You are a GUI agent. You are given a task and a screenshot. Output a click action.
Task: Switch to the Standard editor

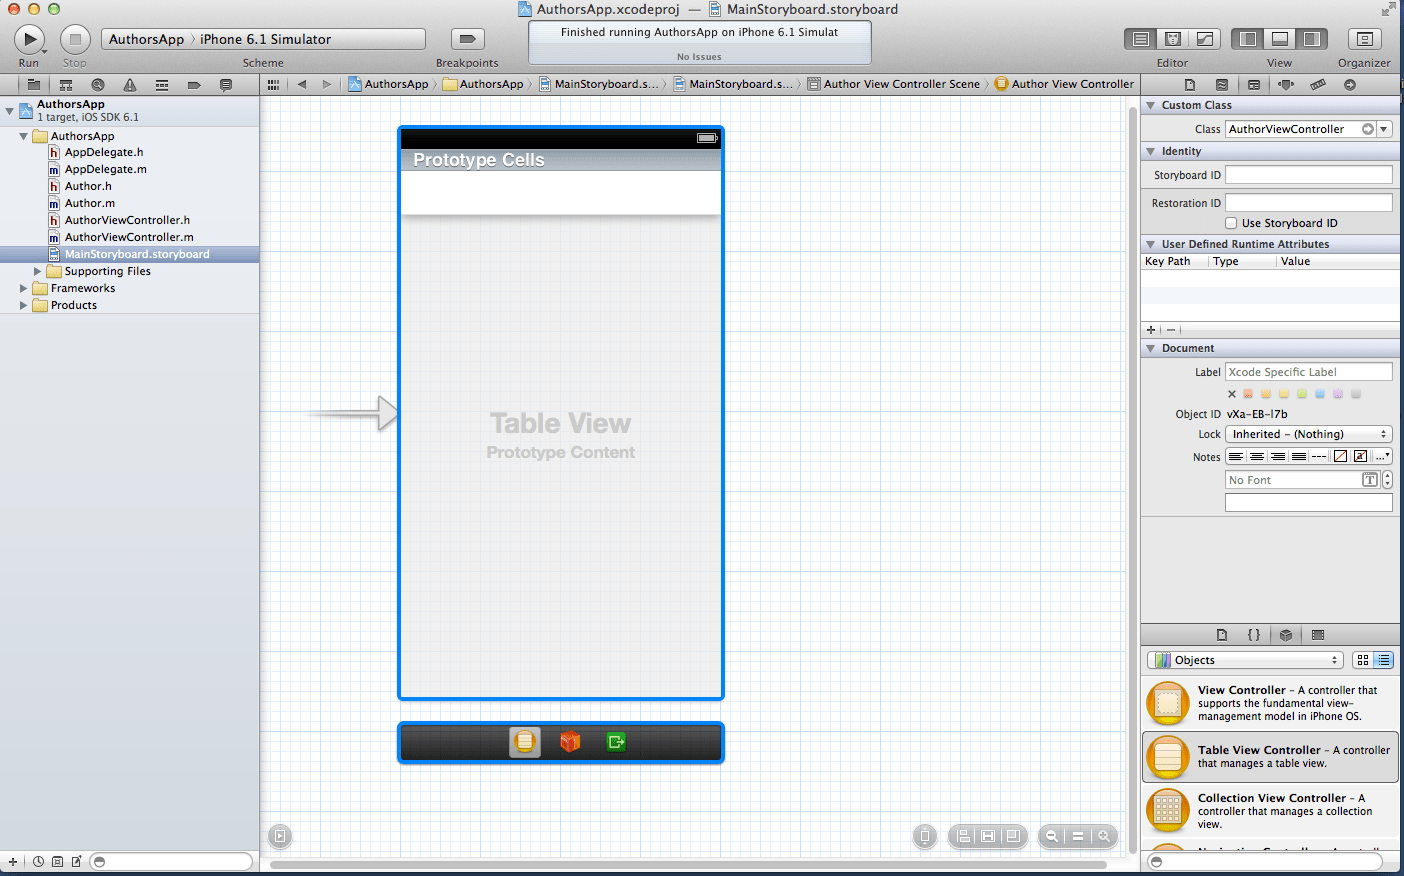[1140, 39]
